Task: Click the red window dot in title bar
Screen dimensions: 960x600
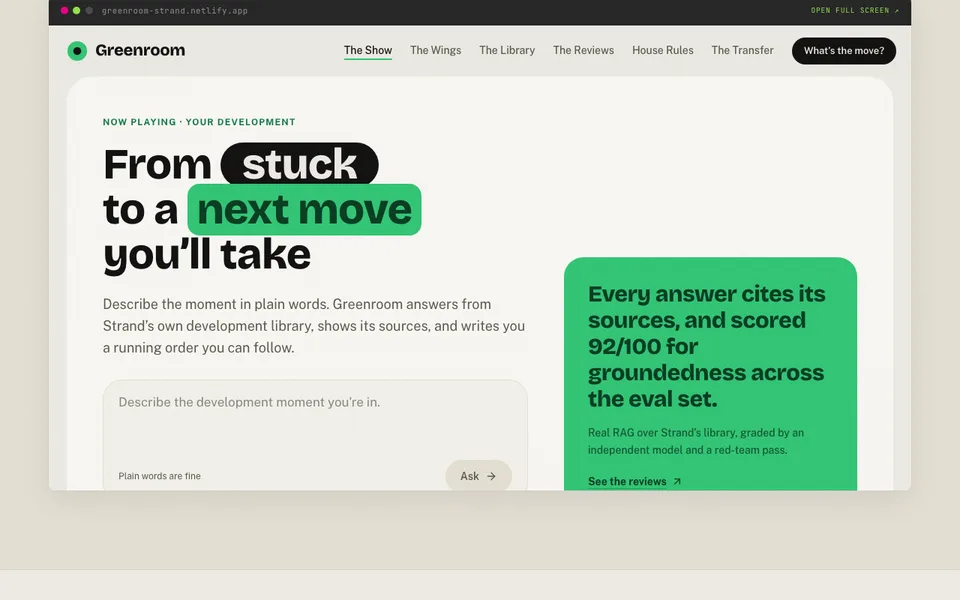Action: [x=64, y=10]
